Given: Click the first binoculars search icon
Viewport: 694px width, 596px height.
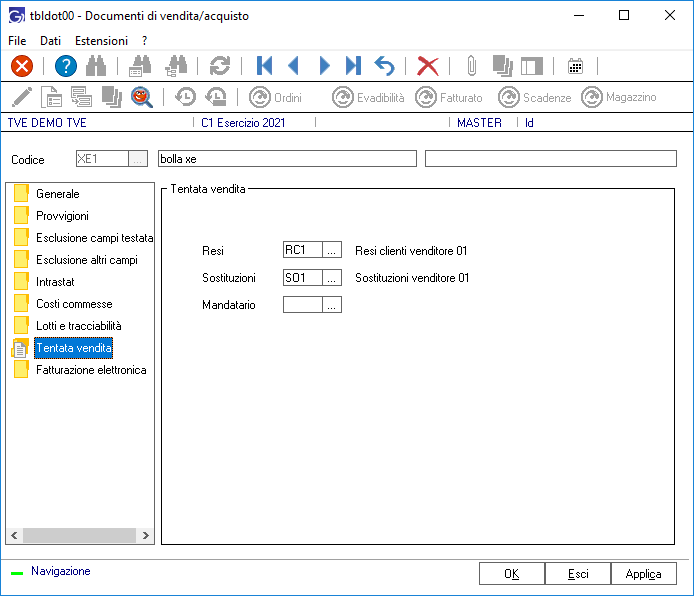Looking at the screenshot, I should 96,66.
